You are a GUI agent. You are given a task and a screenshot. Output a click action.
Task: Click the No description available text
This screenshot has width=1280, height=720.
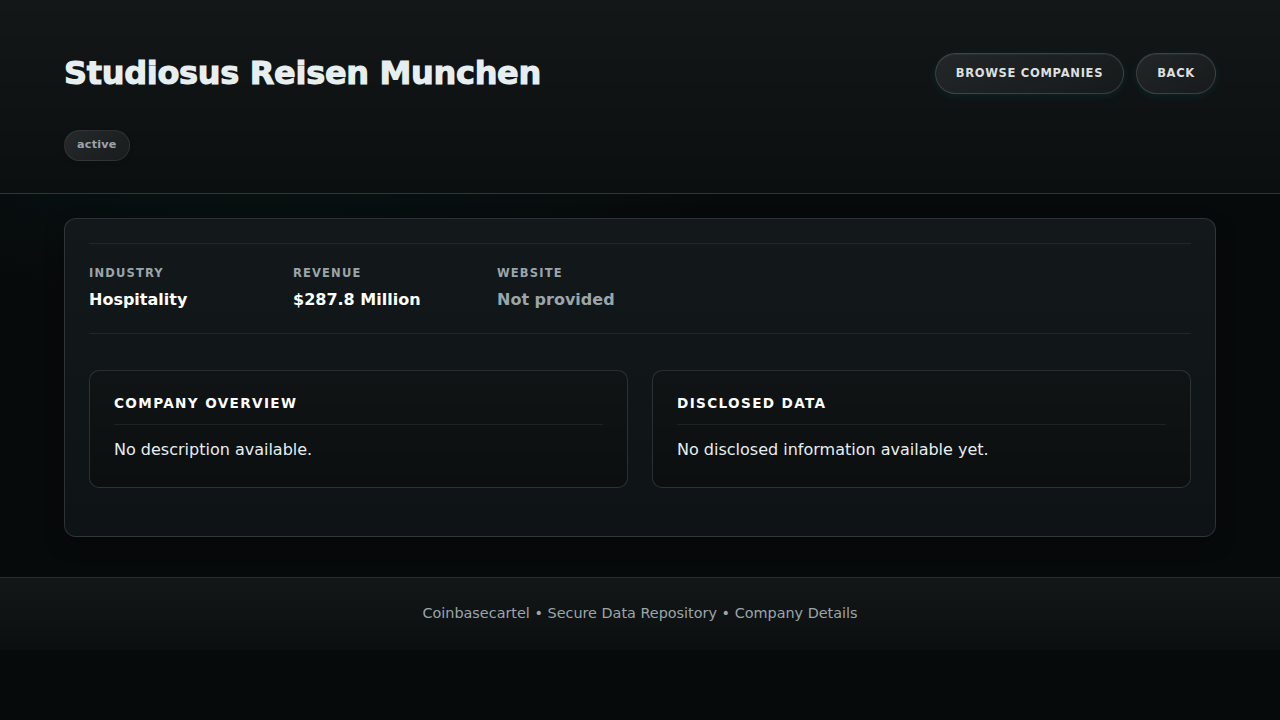213,450
